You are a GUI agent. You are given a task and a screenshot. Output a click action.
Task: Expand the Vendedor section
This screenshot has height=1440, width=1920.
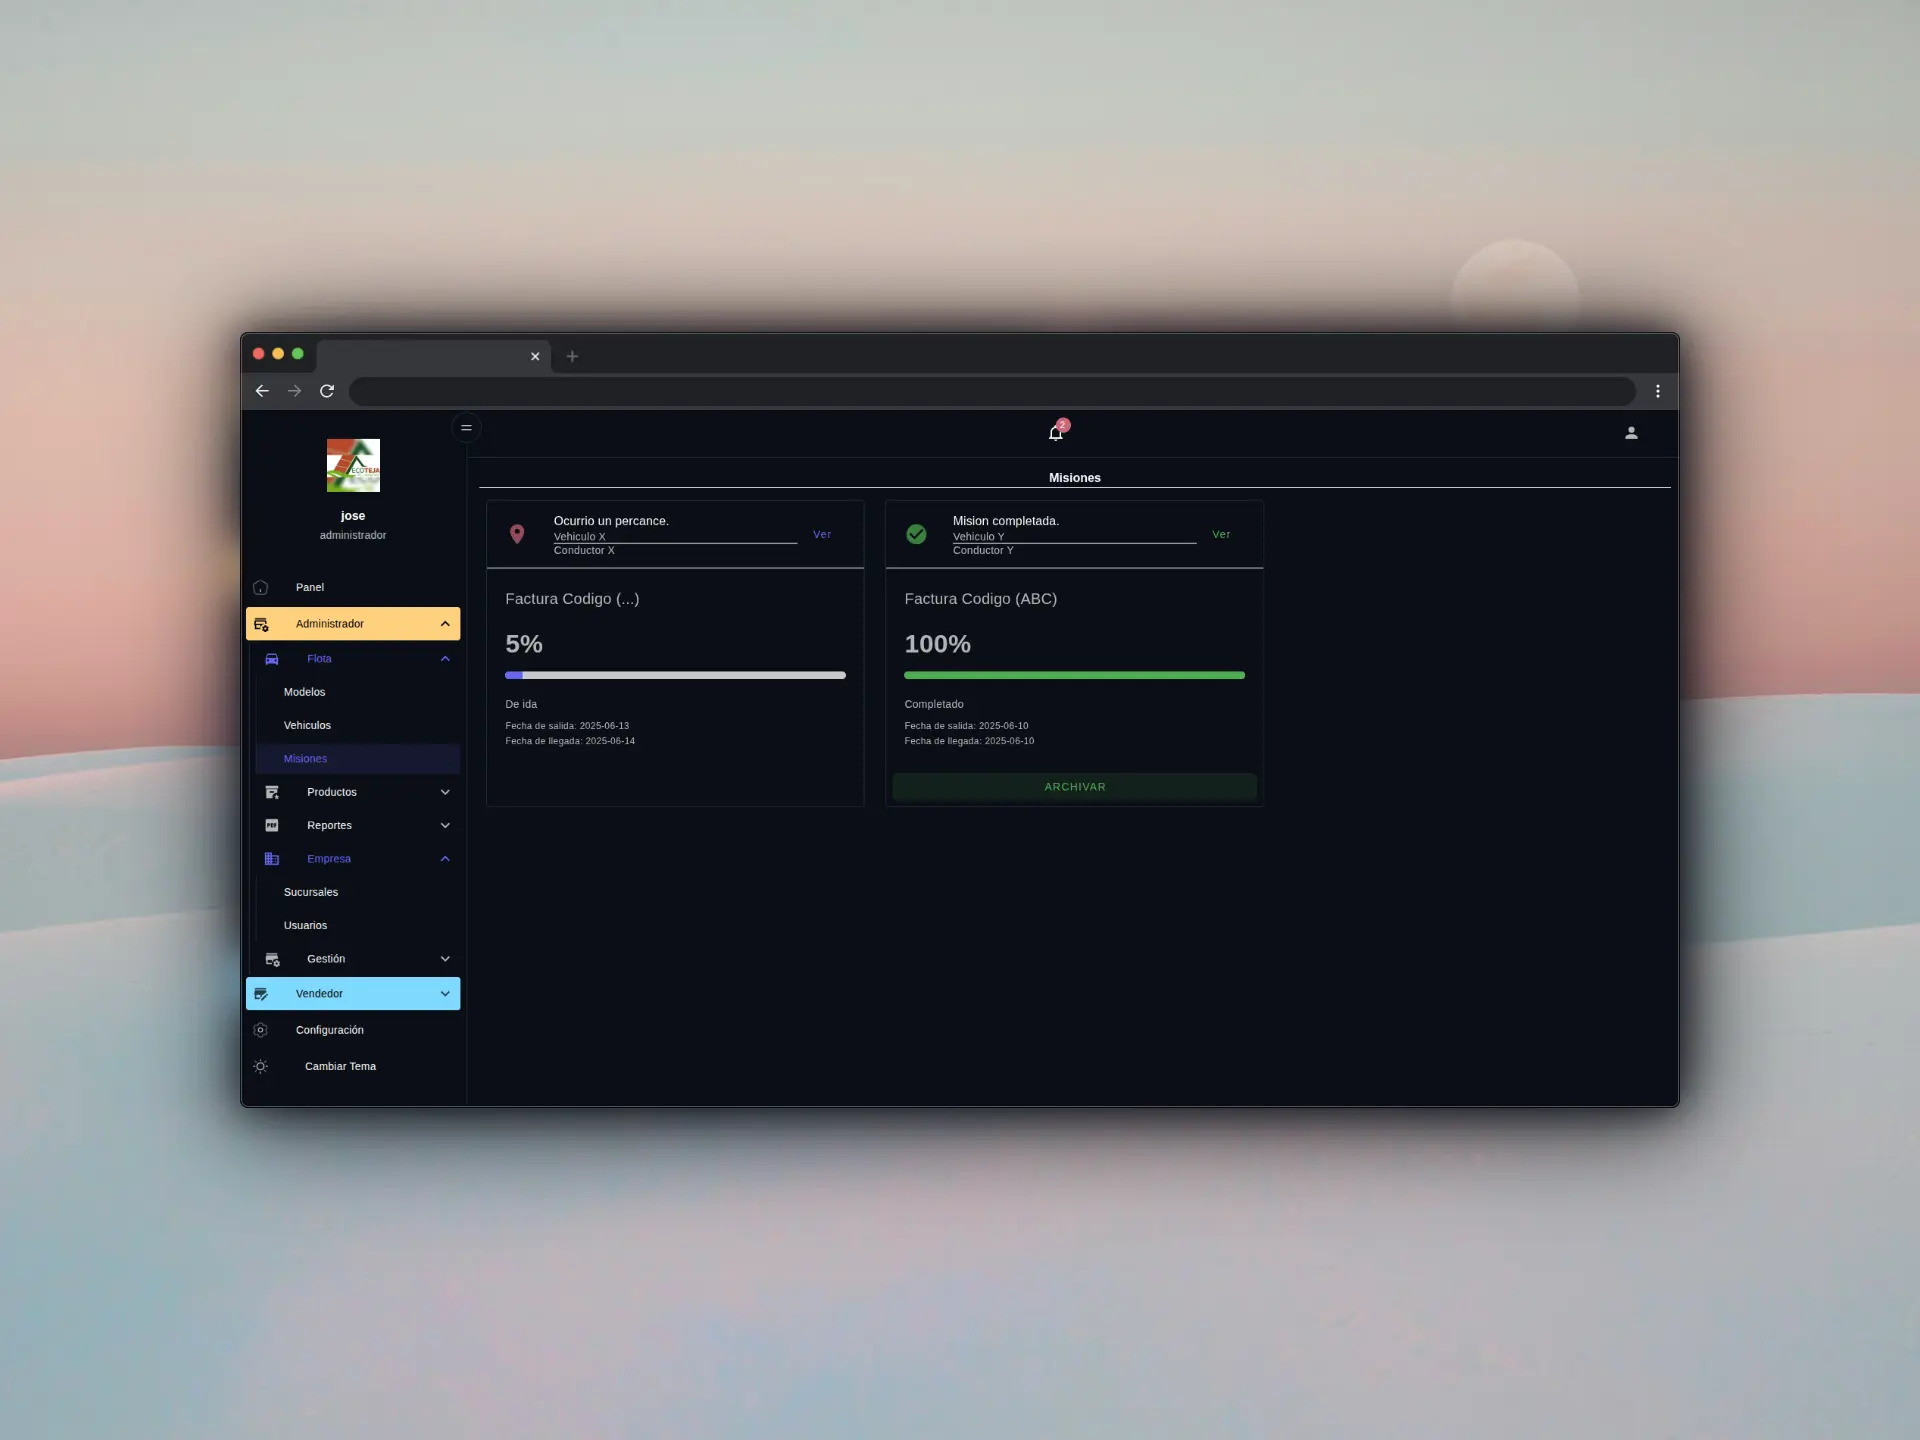(445, 994)
